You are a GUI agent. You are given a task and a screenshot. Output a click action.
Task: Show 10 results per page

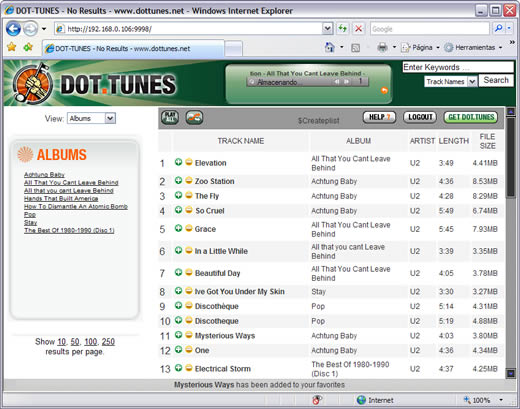(61, 342)
